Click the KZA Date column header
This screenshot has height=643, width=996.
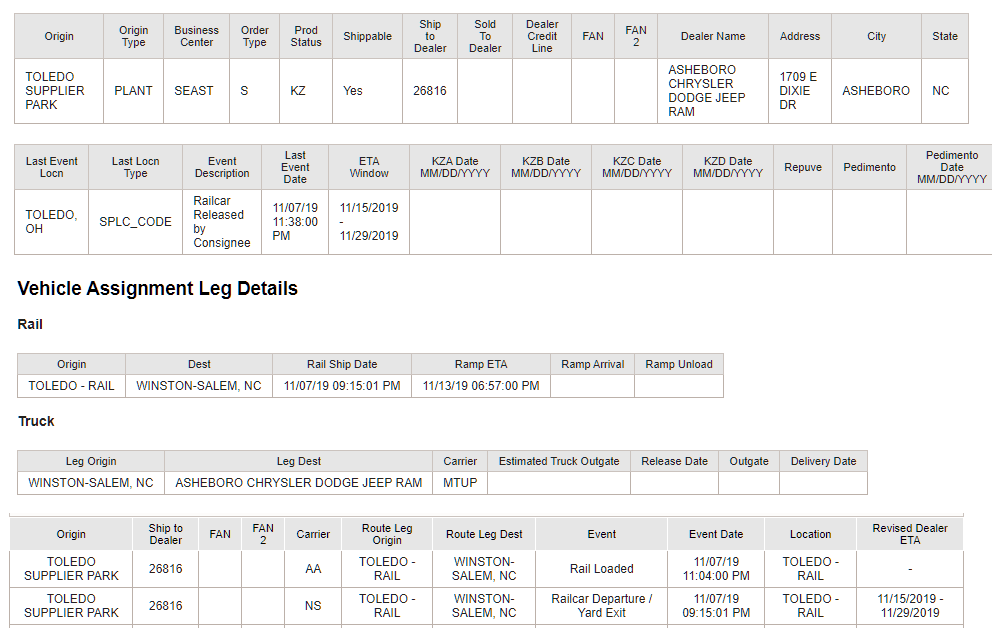[455, 167]
